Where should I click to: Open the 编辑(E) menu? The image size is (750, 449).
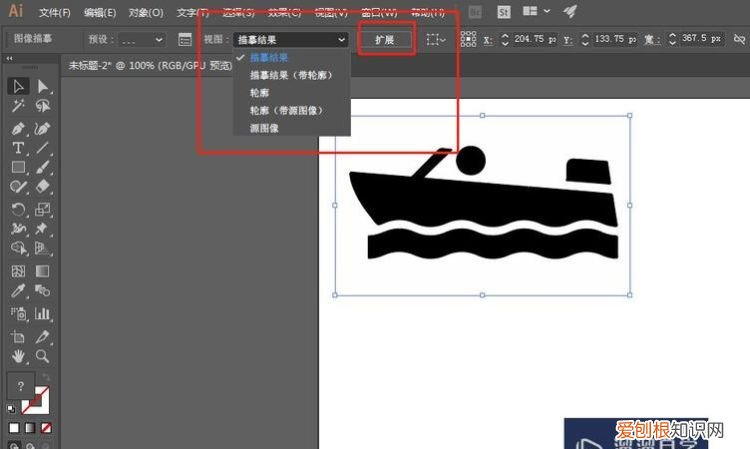tap(100, 12)
